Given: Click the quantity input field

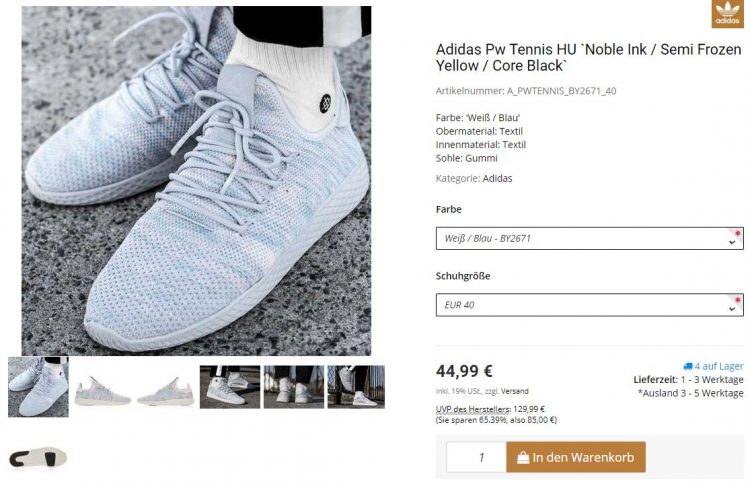Looking at the screenshot, I should pyautogui.click(x=476, y=457).
